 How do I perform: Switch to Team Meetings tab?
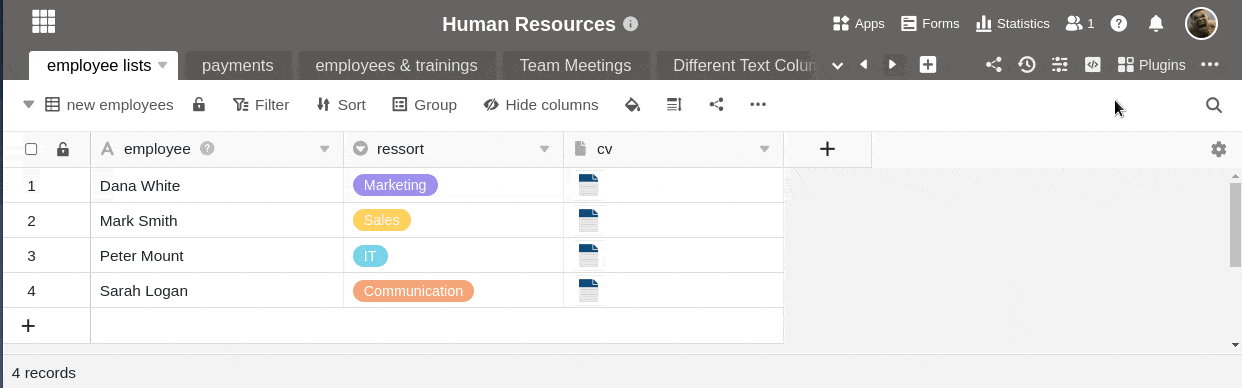point(575,65)
